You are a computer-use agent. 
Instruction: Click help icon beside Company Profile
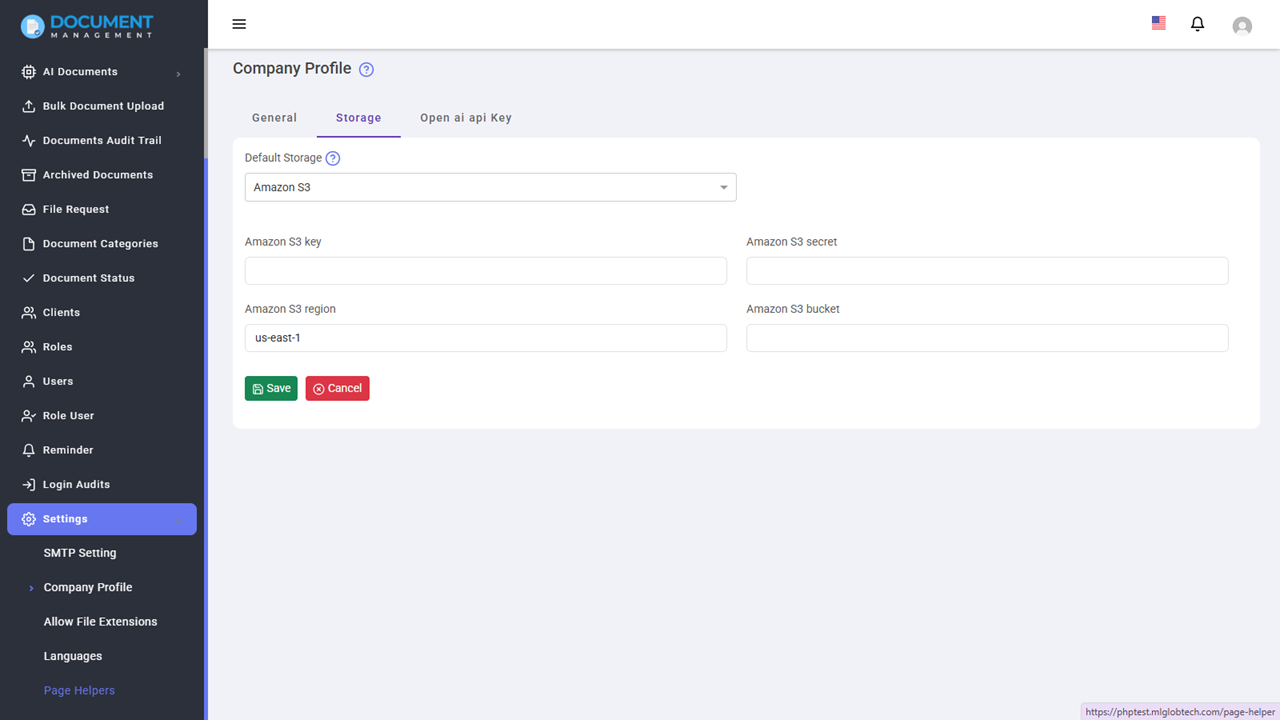click(366, 69)
